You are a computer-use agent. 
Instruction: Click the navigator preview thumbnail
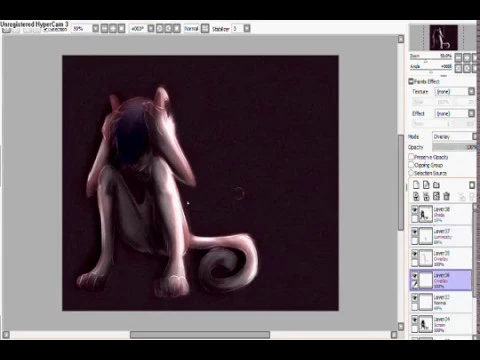443,37
